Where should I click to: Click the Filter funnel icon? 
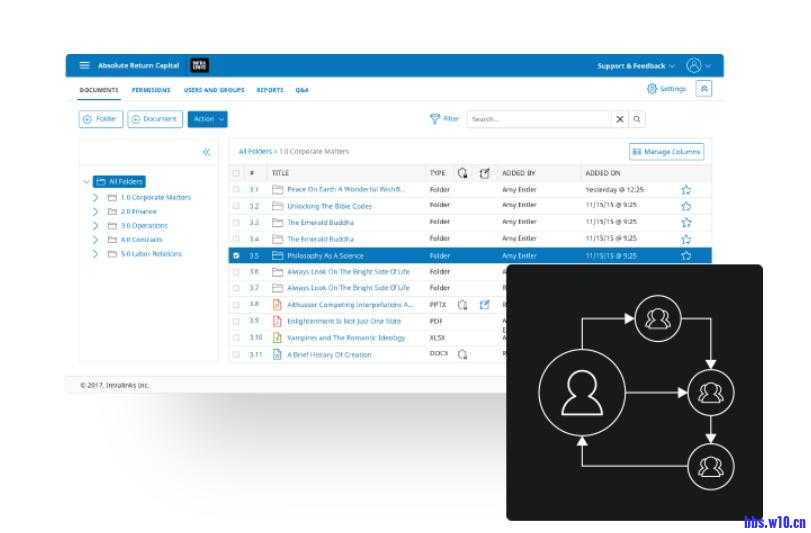pyautogui.click(x=435, y=119)
